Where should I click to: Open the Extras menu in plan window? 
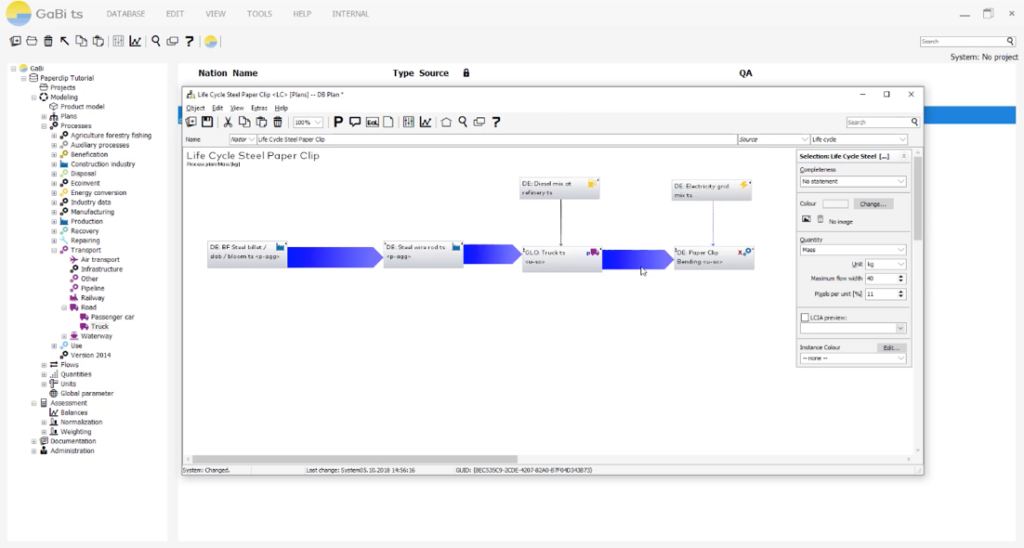[259, 108]
